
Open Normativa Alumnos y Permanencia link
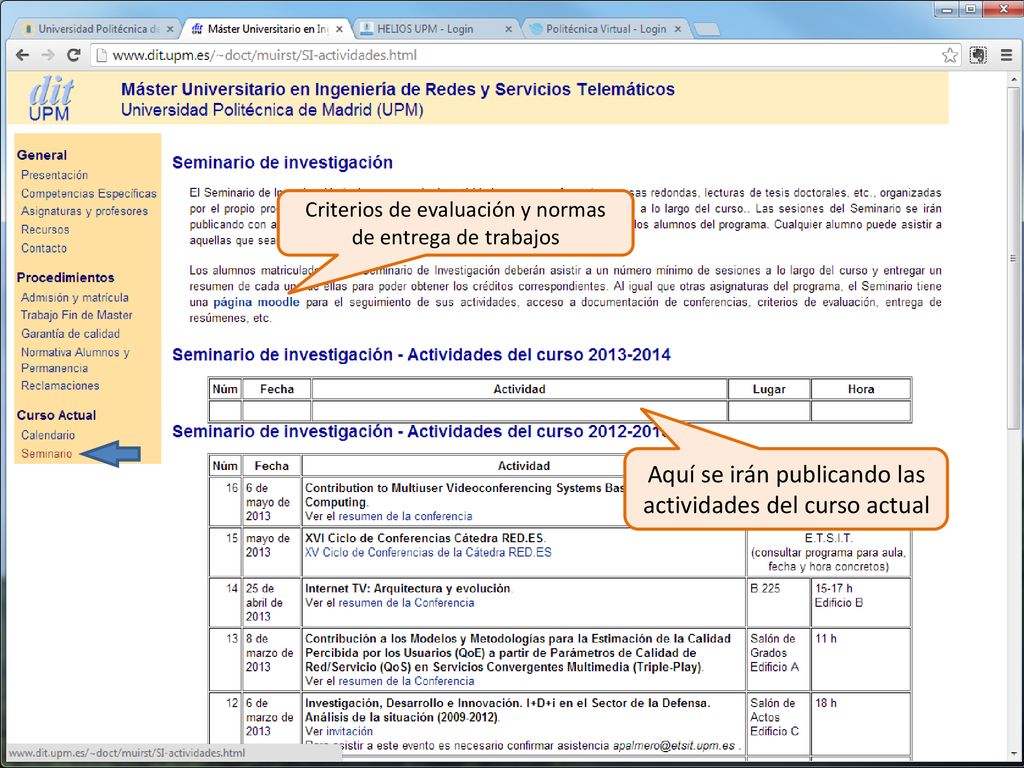point(75,360)
